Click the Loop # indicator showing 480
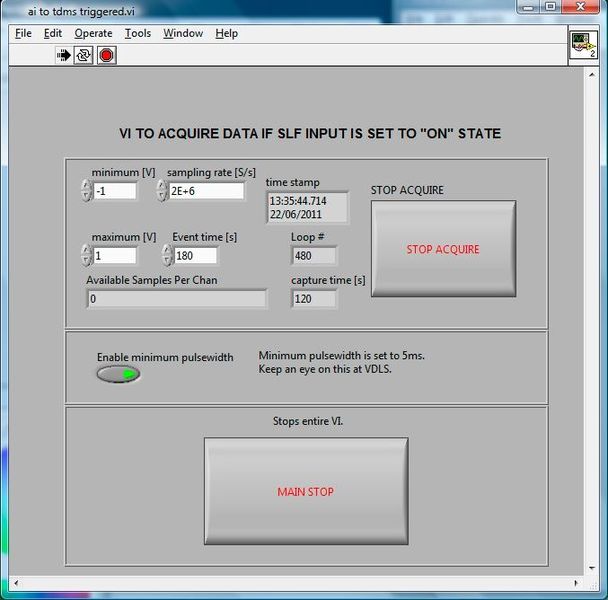 pyautogui.click(x=314, y=256)
